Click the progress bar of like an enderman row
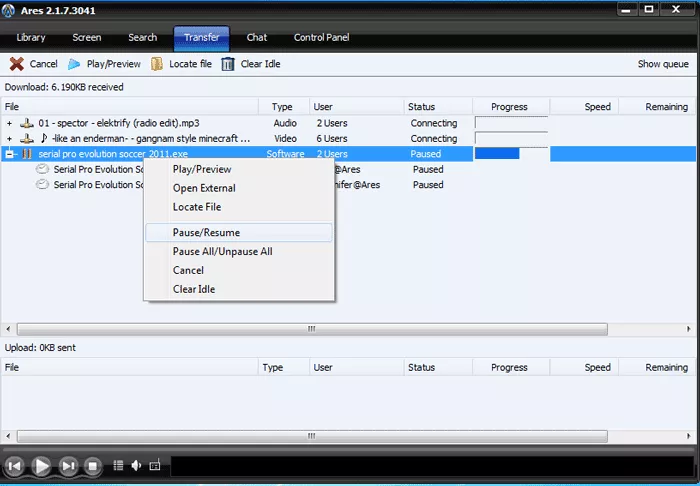 pyautogui.click(x=511, y=138)
